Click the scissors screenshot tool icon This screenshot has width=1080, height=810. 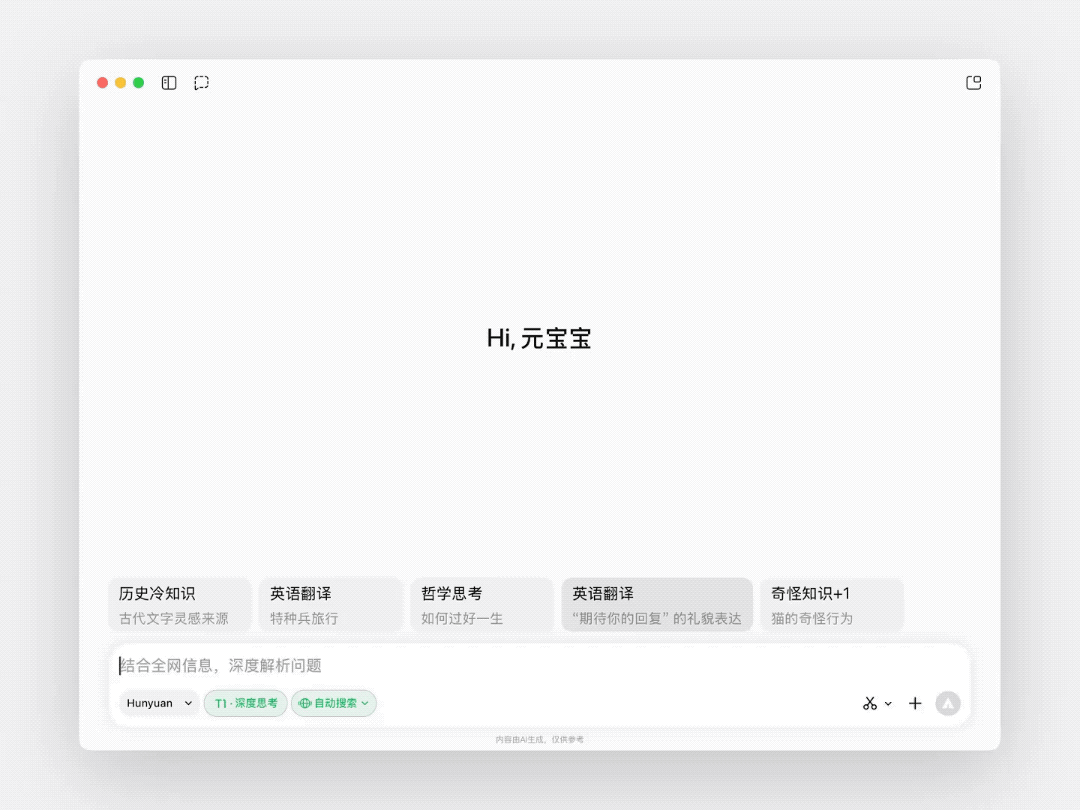(x=869, y=704)
